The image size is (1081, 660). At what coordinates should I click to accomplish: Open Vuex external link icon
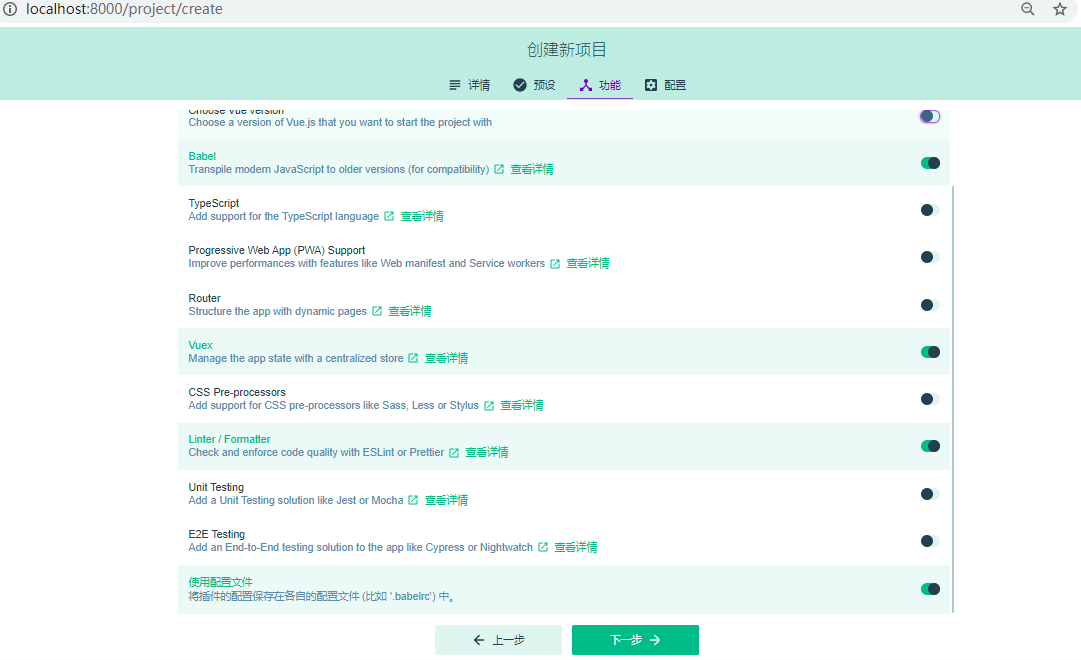point(413,358)
